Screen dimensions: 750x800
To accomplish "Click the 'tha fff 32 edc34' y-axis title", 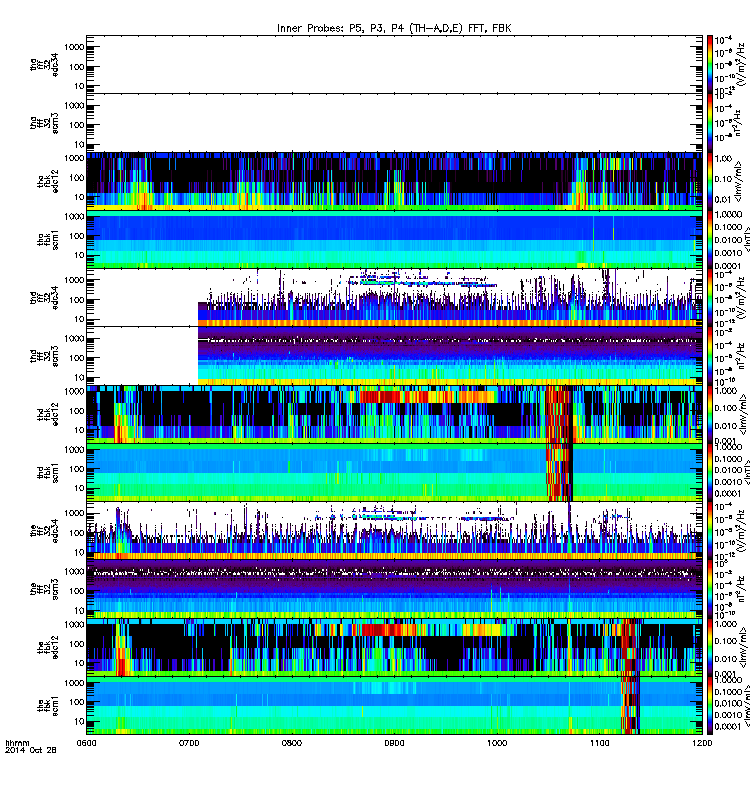I will pos(44,64).
